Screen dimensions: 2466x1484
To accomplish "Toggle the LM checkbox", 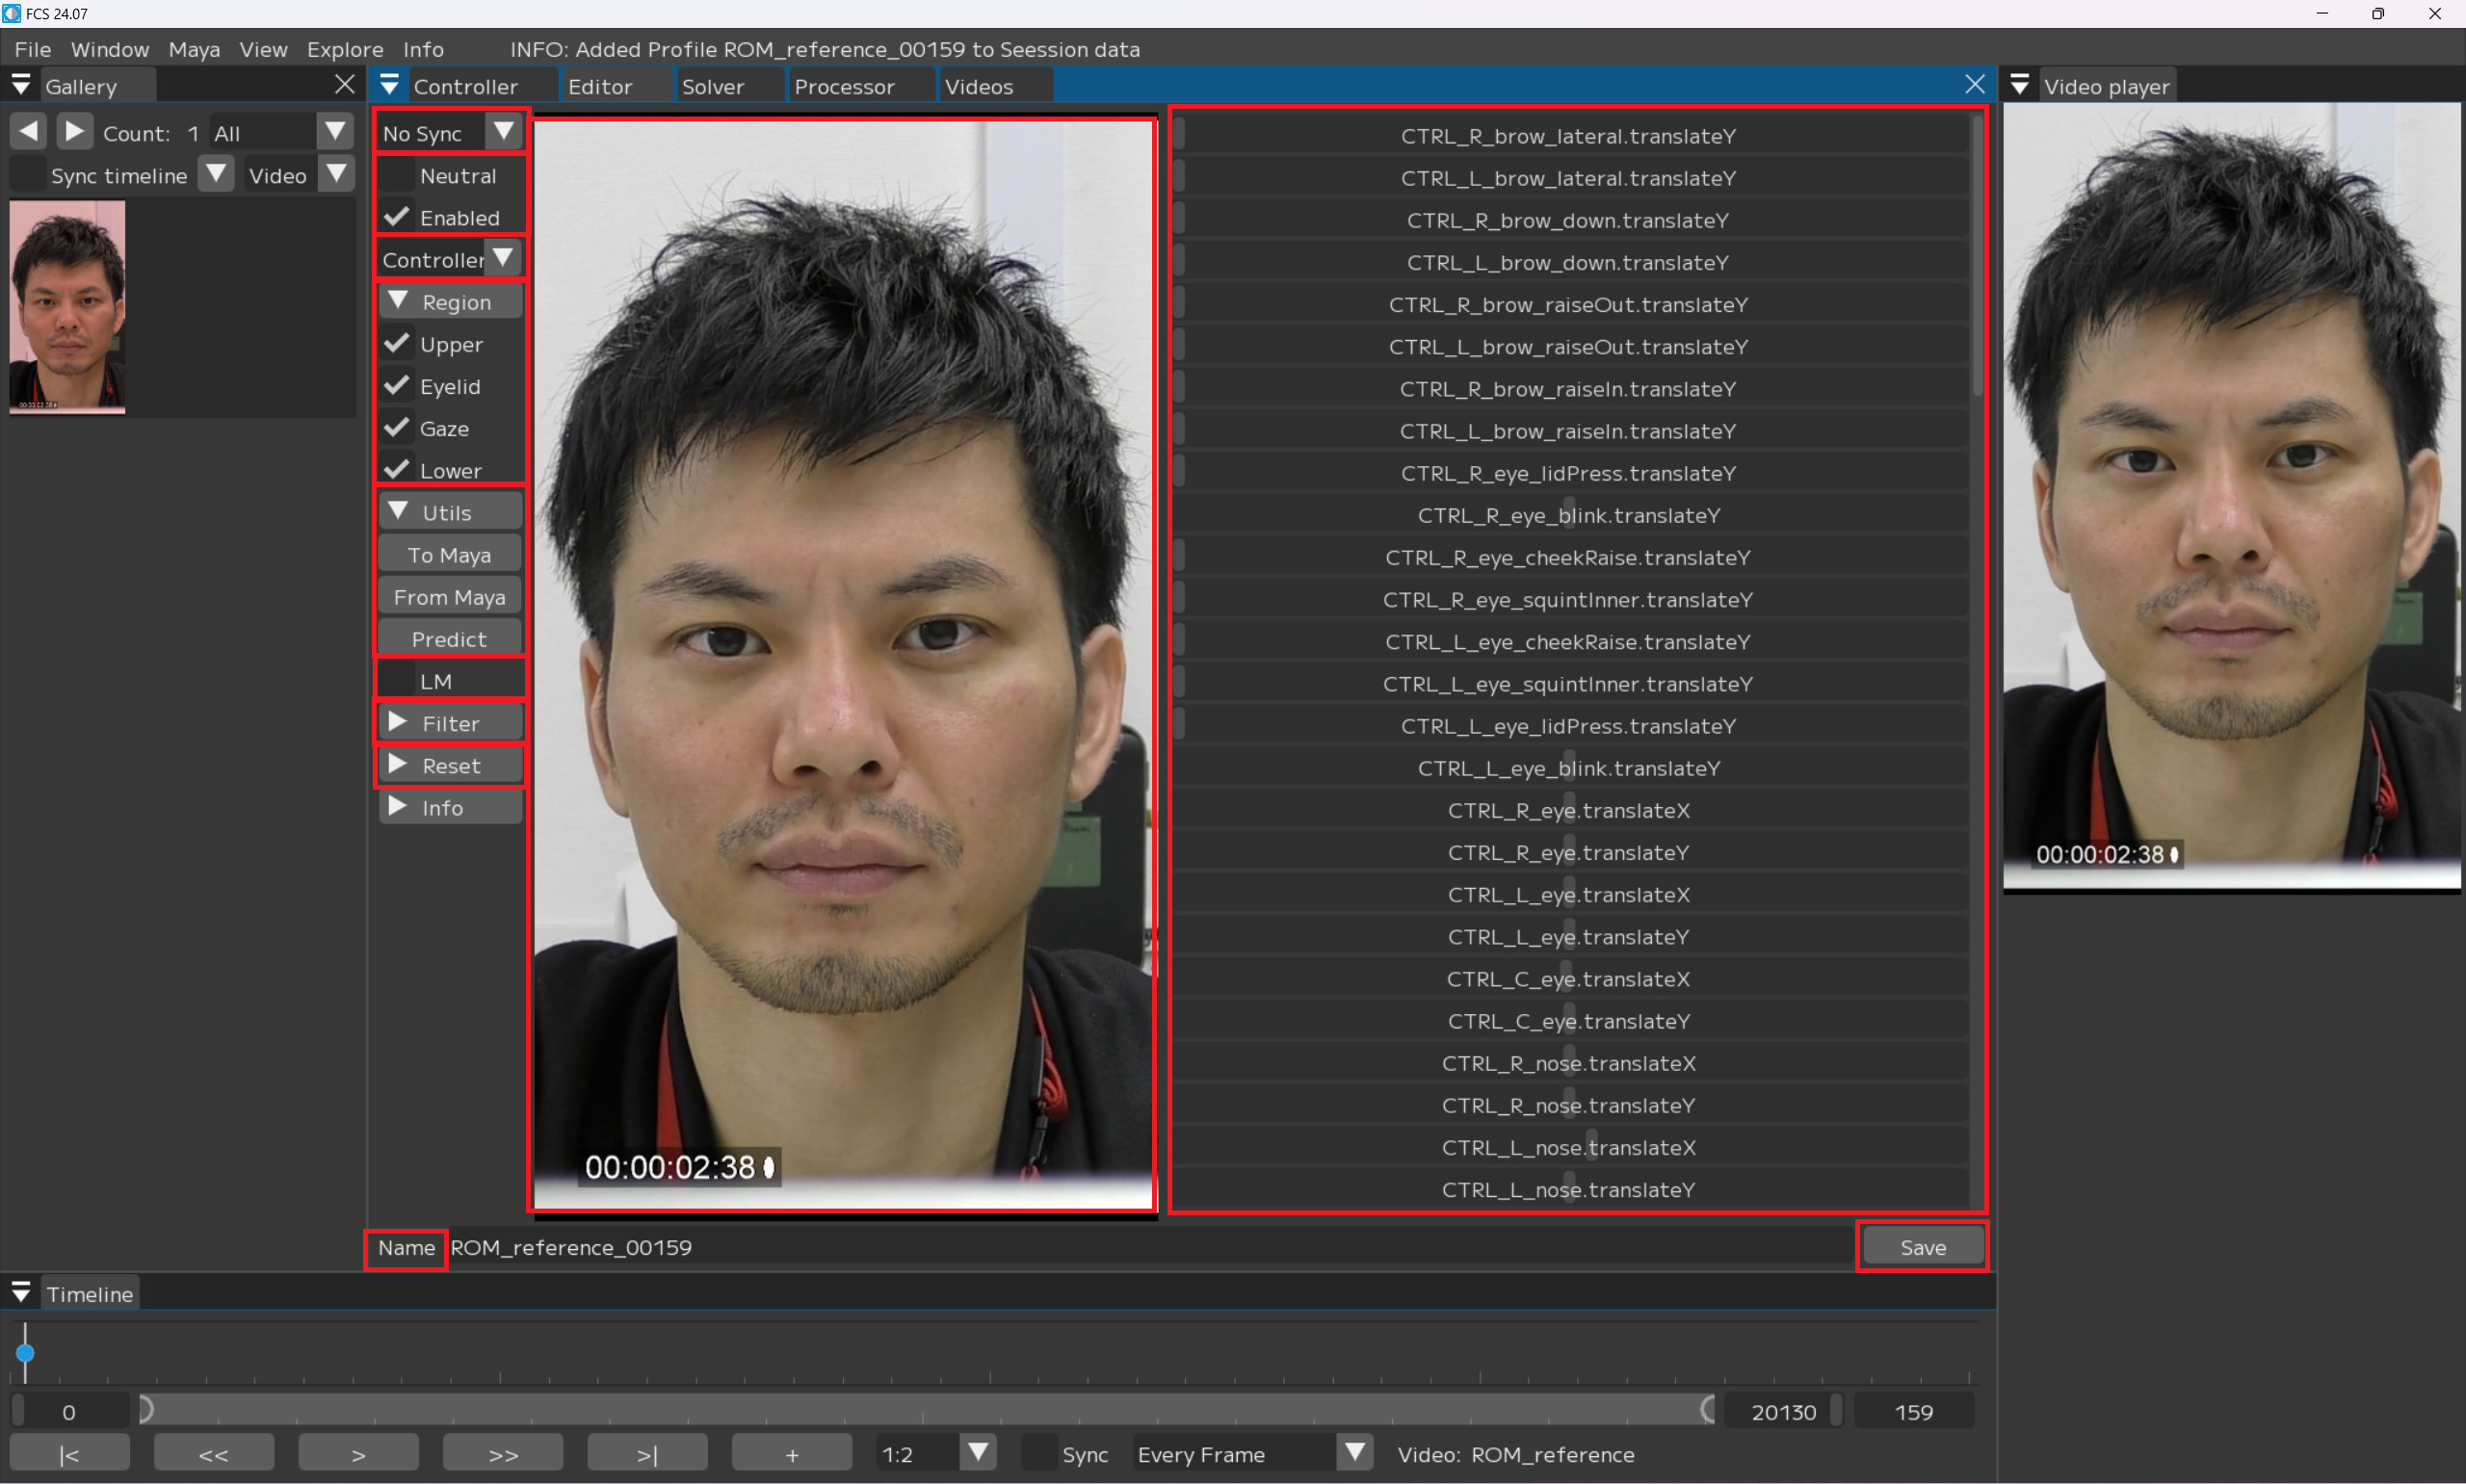I will tap(398, 681).
